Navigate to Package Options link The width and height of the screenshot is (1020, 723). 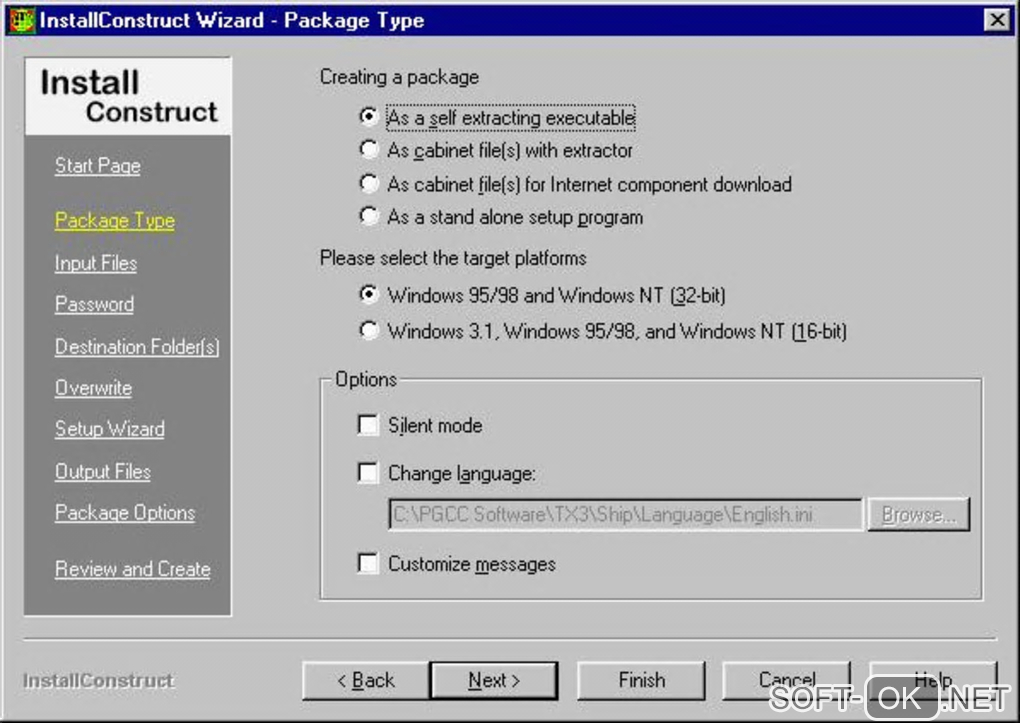(x=125, y=513)
